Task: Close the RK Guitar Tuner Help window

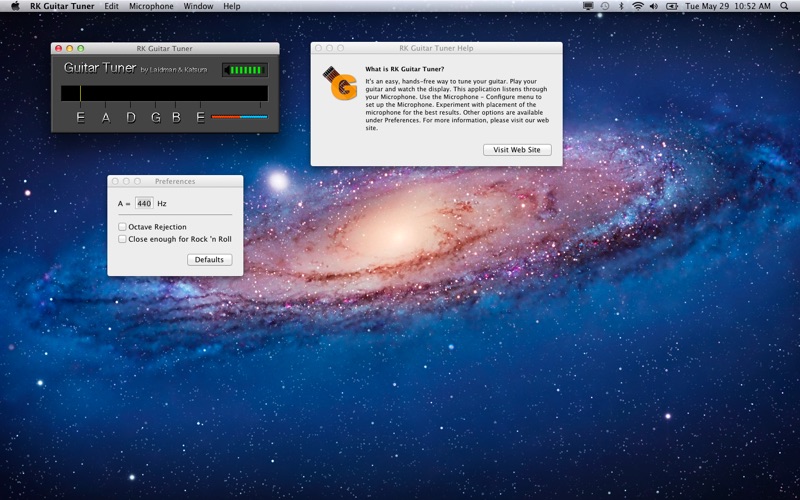Action: [318, 48]
